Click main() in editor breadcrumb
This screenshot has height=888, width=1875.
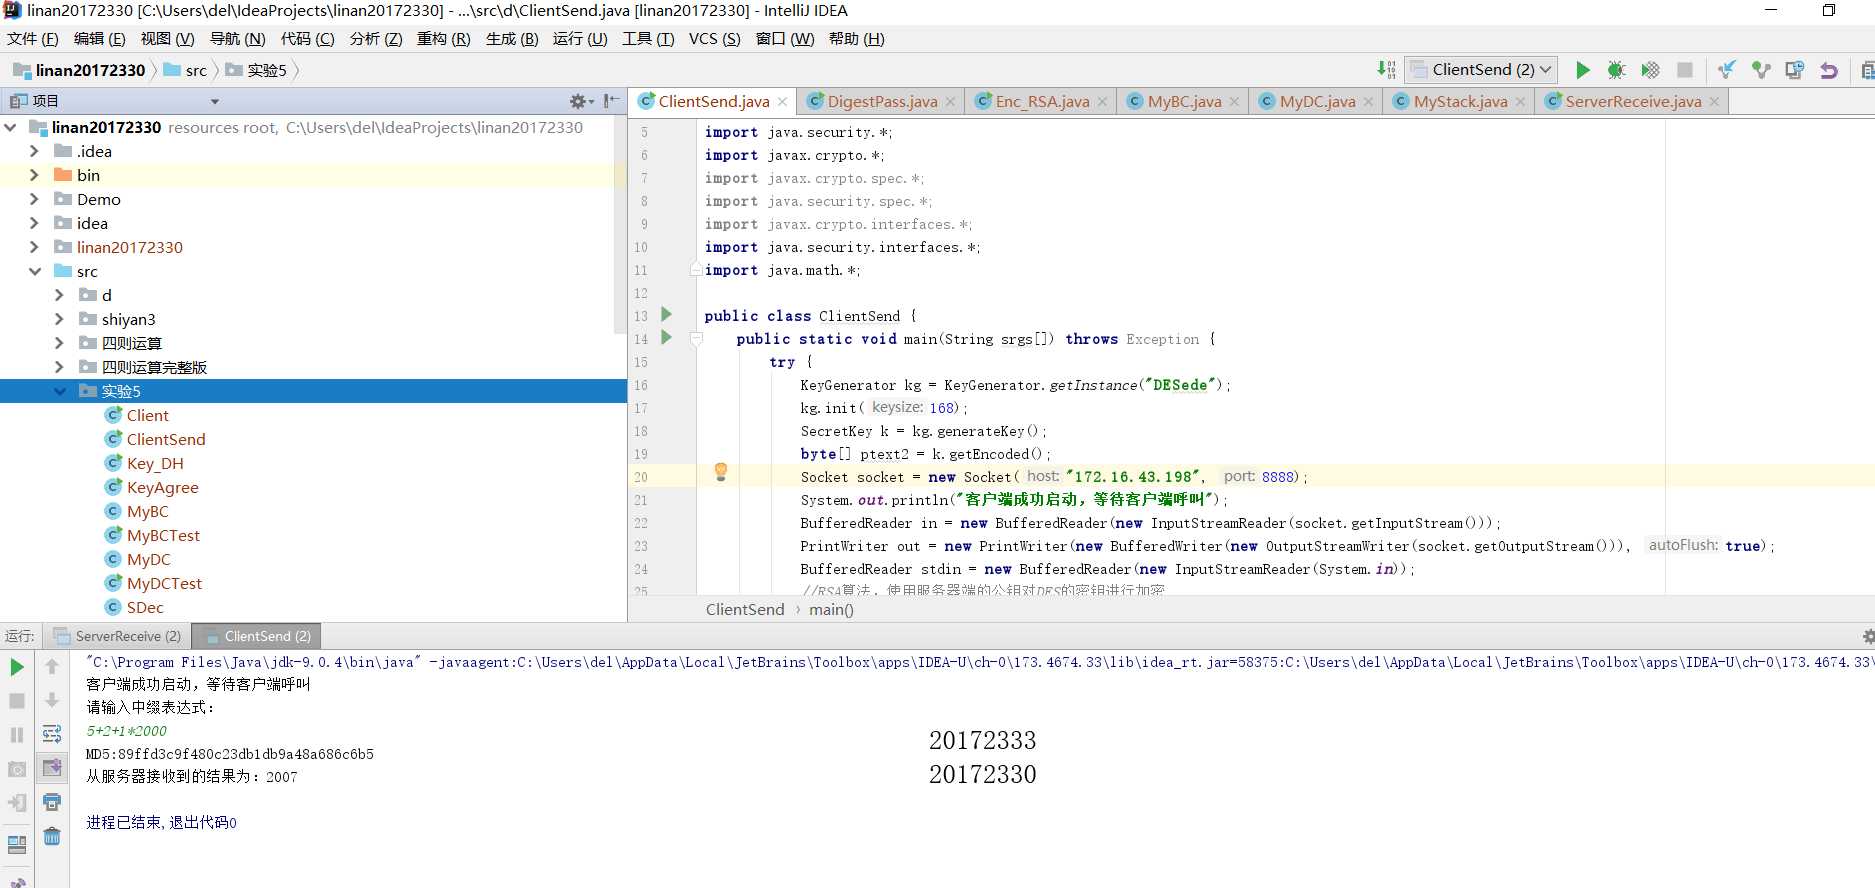(x=831, y=609)
